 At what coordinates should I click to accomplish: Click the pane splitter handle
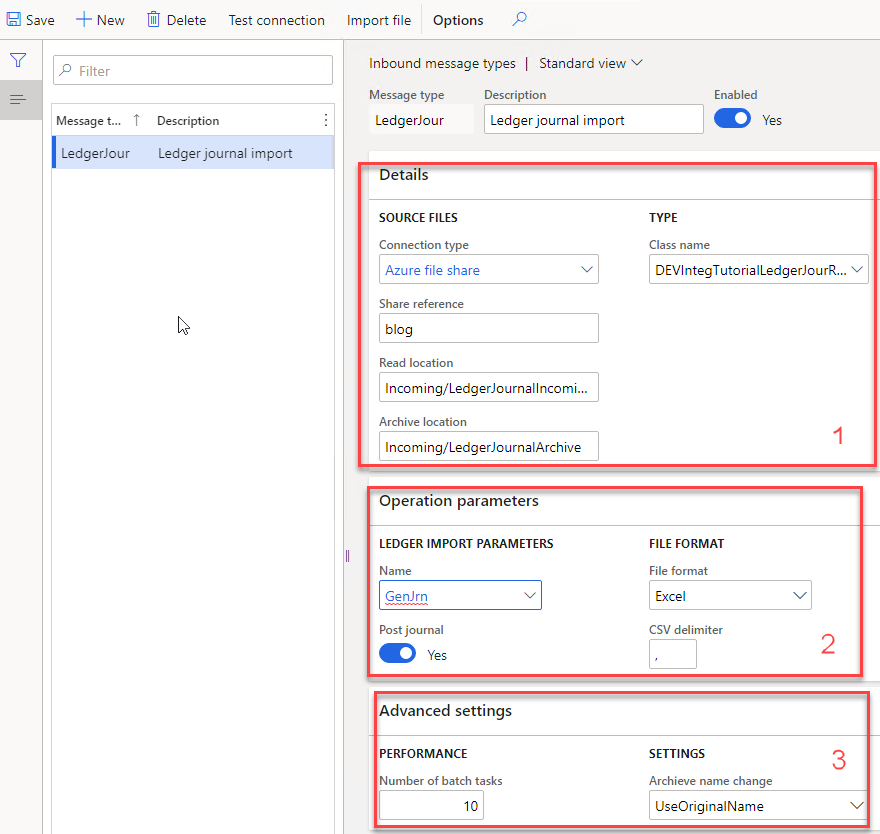coord(347,556)
